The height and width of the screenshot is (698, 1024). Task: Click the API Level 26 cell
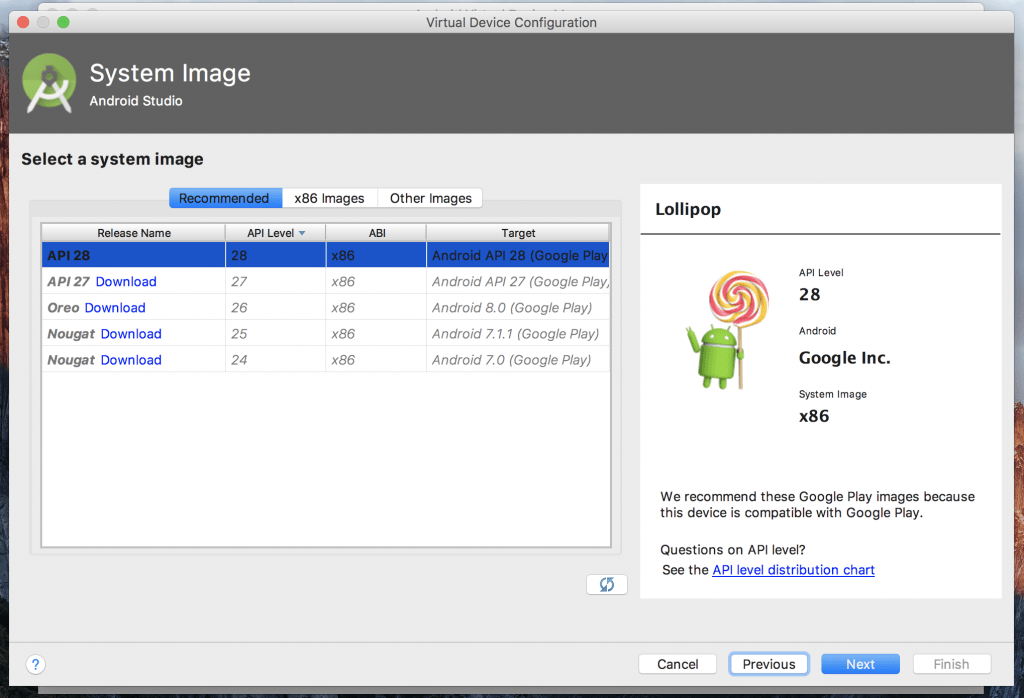[x=276, y=308]
